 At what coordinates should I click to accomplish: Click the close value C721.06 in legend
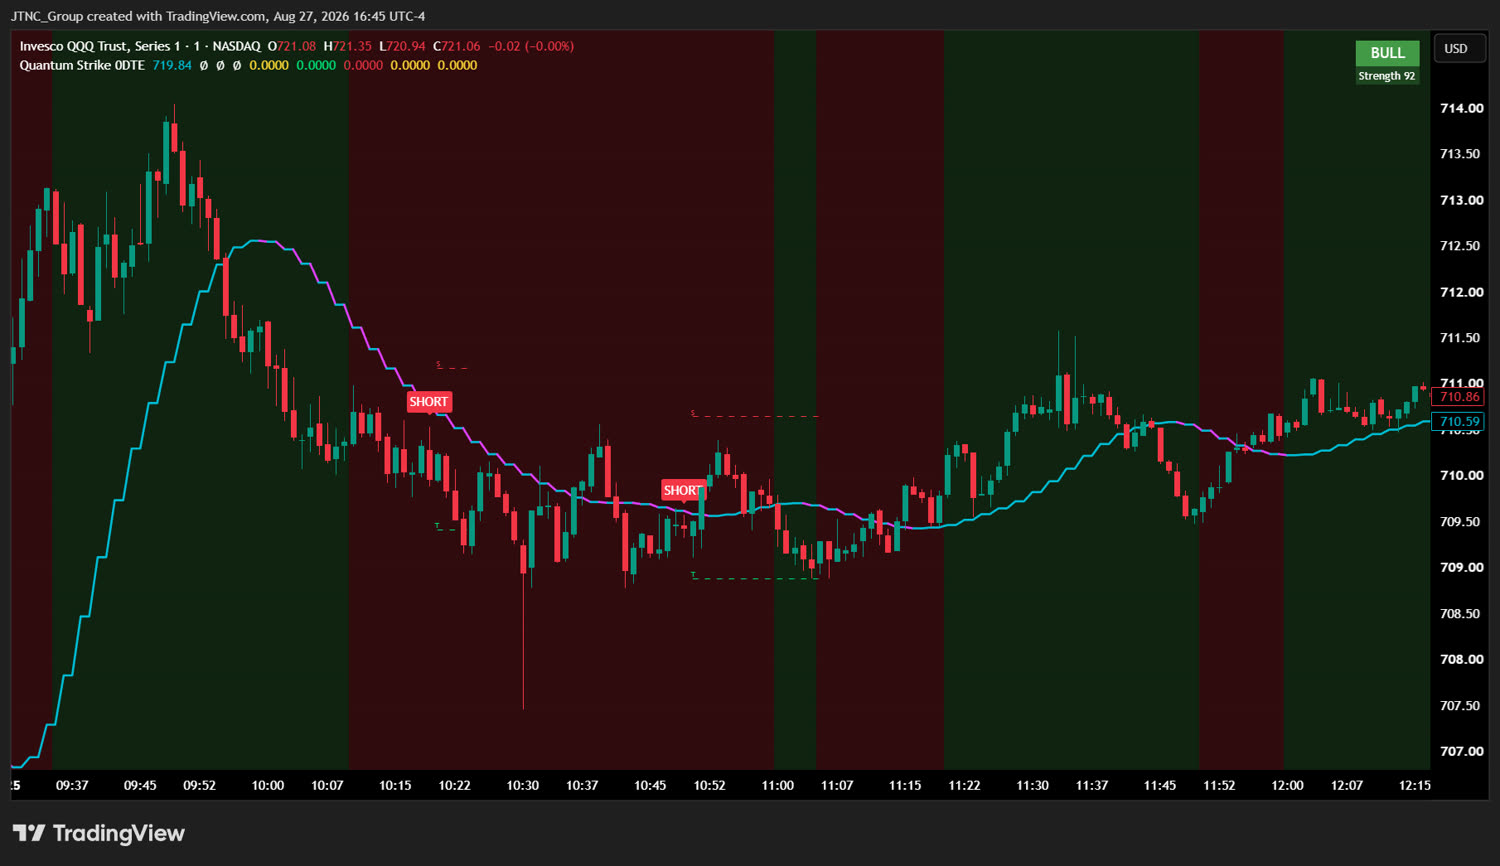click(x=457, y=46)
